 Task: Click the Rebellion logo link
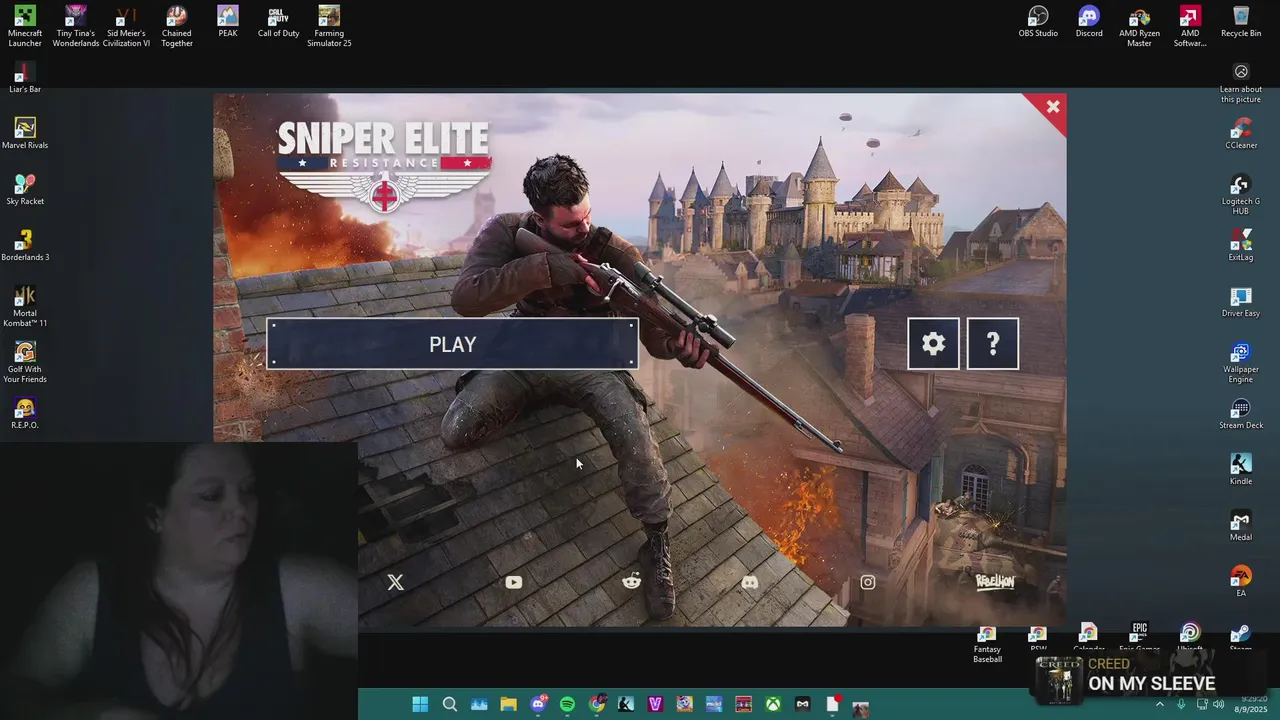click(x=995, y=582)
